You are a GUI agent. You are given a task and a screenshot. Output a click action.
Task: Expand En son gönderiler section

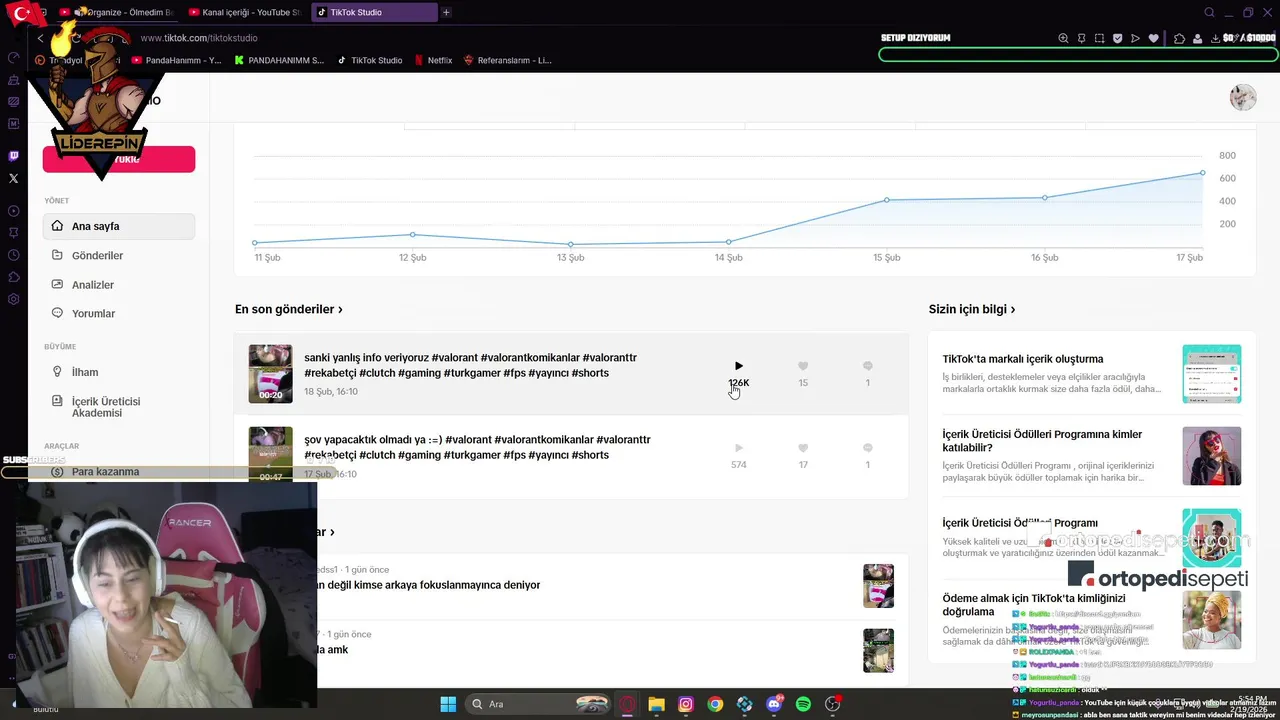click(289, 310)
